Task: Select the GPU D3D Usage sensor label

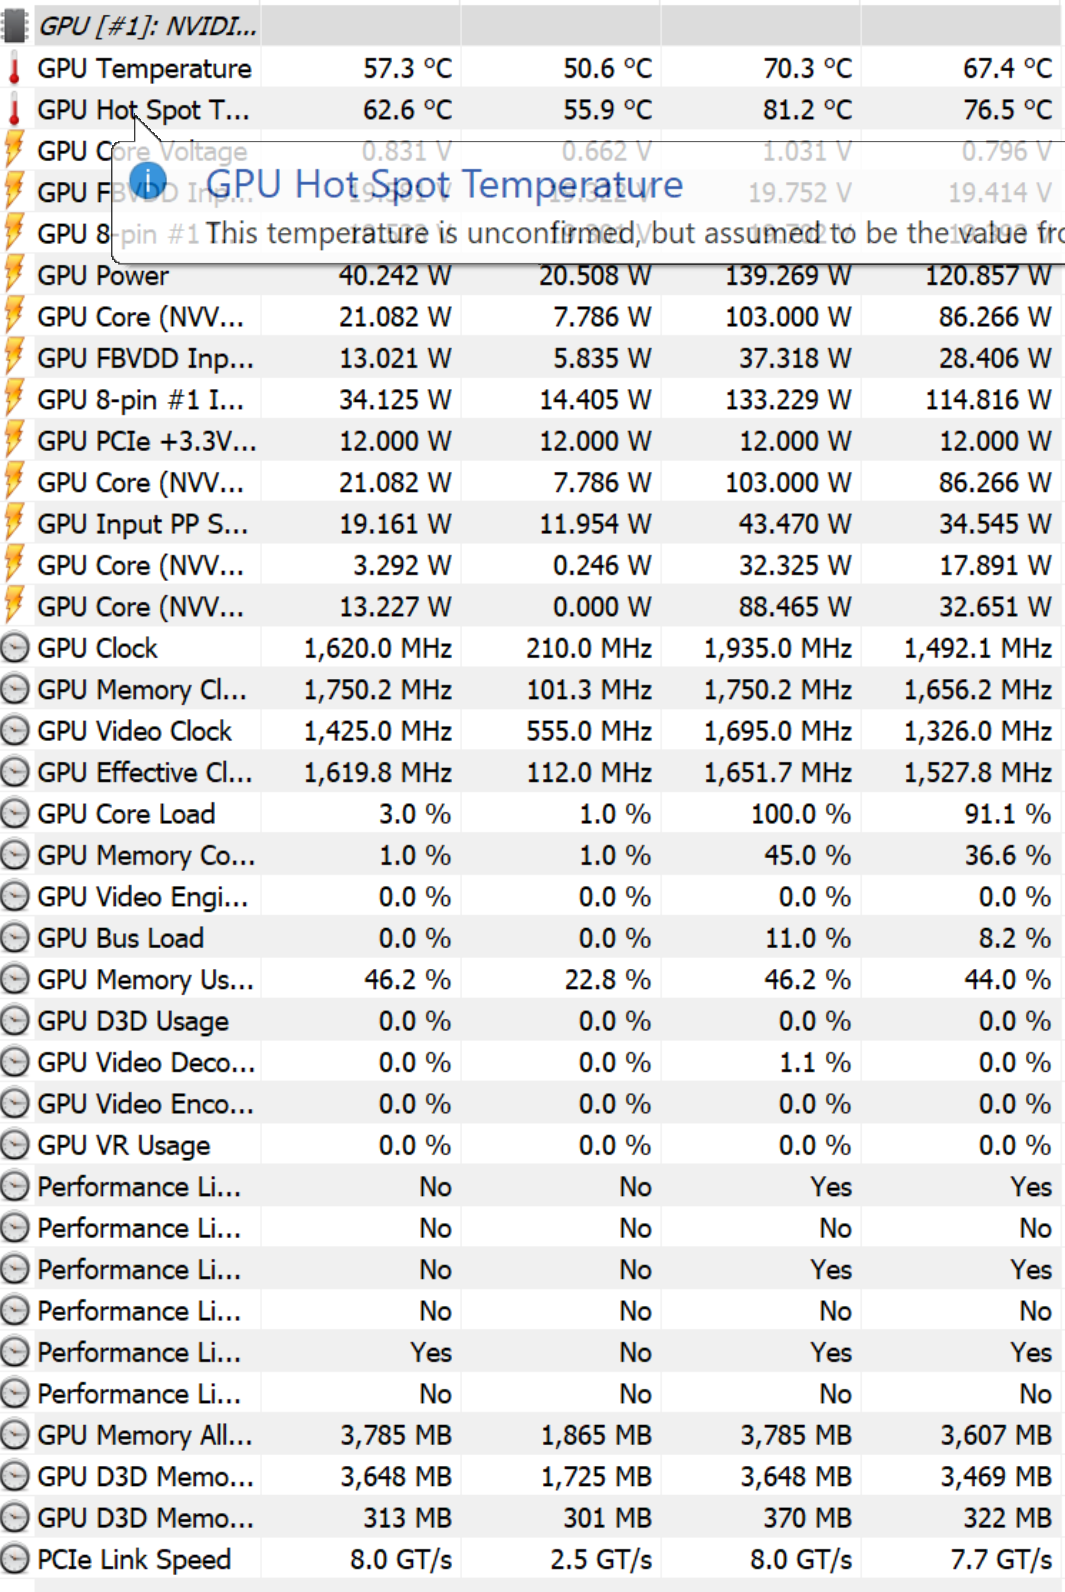Action: [x=133, y=1021]
